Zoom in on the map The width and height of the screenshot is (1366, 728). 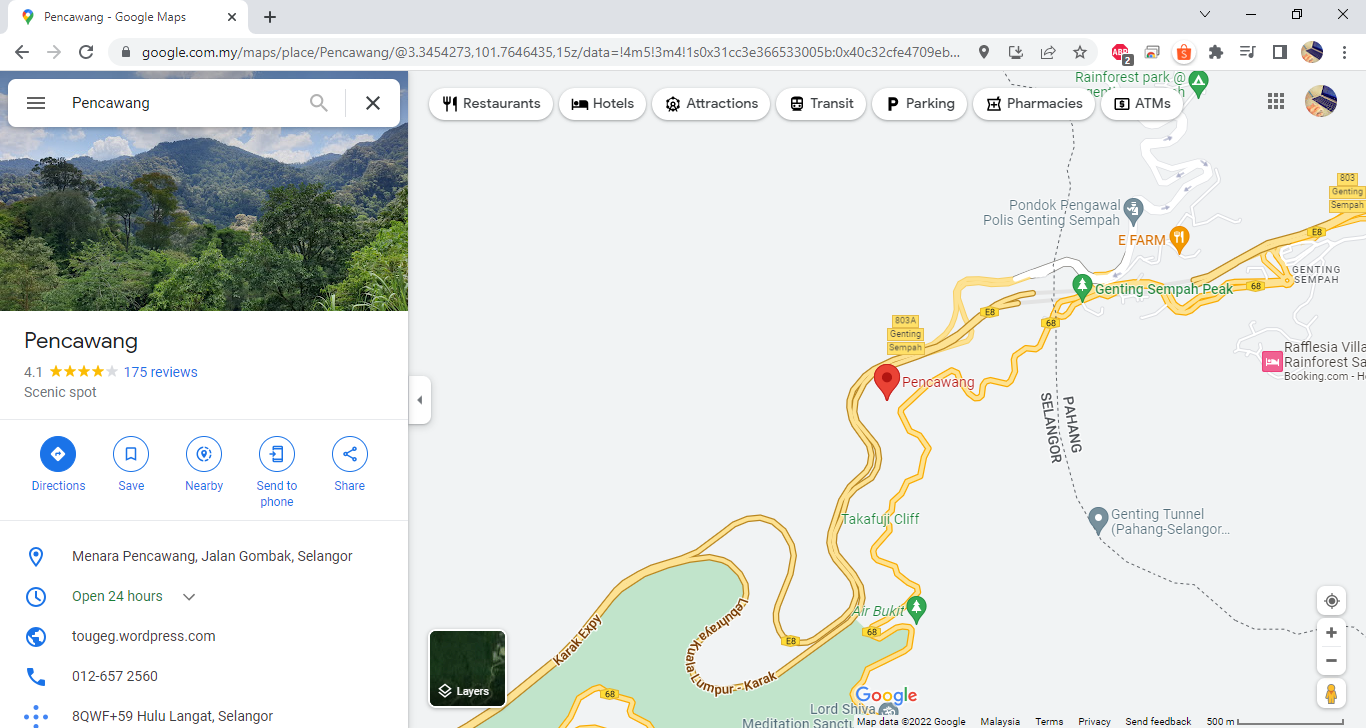(x=1331, y=632)
